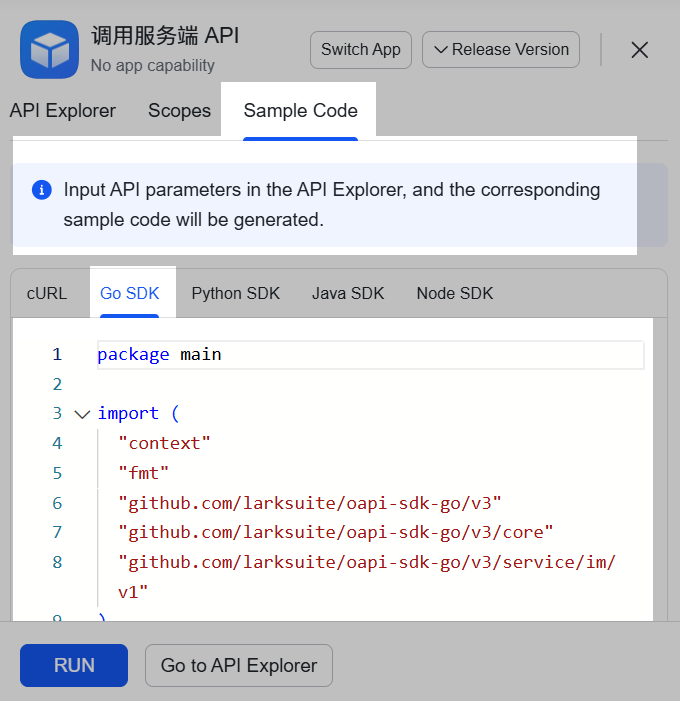Collapse the import block chevron on line 3
The width and height of the screenshot is (680, 701).
click(82, 414)
